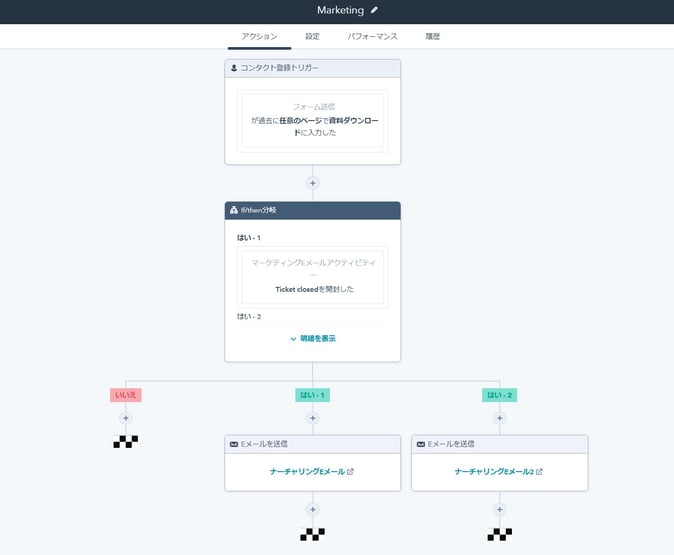674x555 pixels.
Task: Select the フォーム送信 trigger condition box
Action: 312,121
